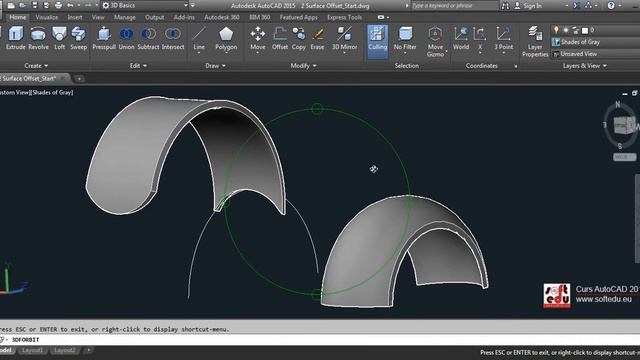
Task: Click the WCS dropdown under the ViewCube
Action: 624,157
